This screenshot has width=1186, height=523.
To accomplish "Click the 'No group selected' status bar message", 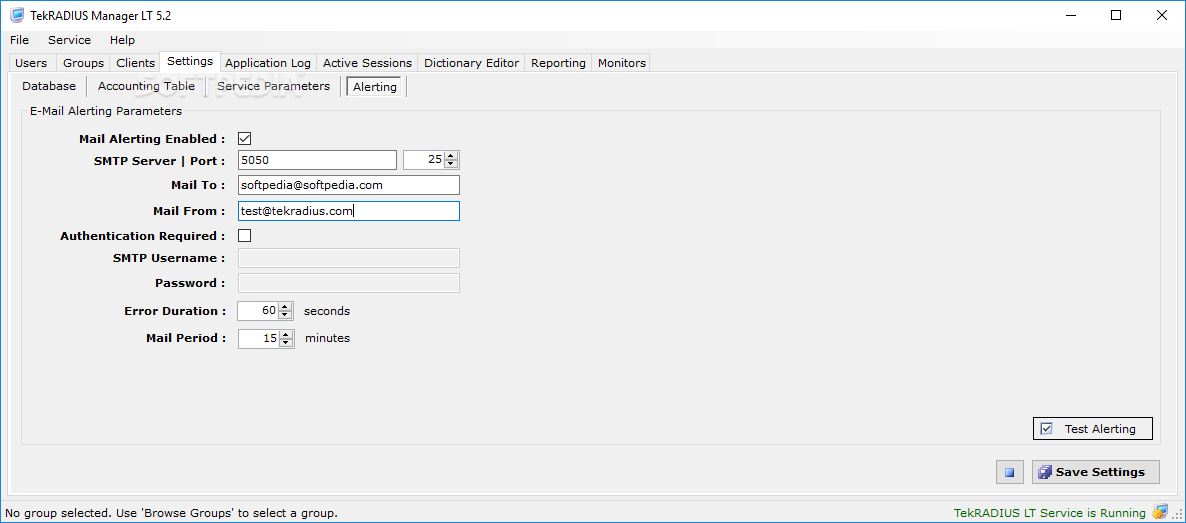I will pos(172,512).
